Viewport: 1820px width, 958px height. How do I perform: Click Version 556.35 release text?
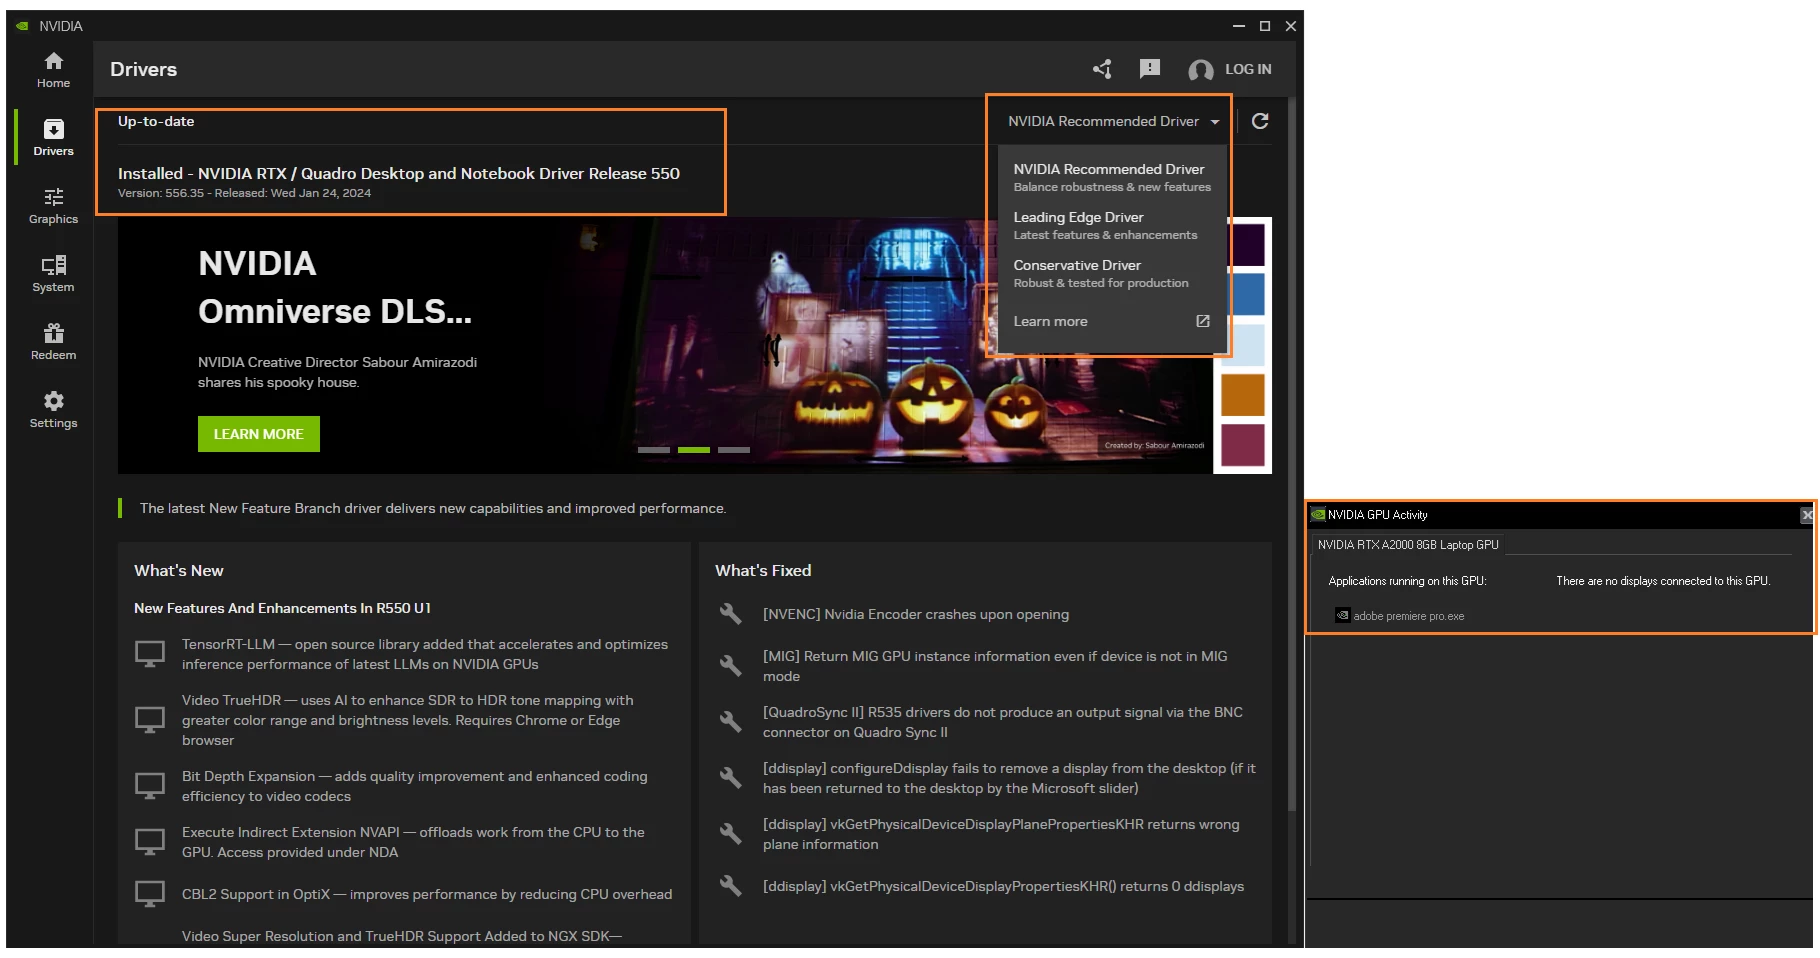point(244,193)
